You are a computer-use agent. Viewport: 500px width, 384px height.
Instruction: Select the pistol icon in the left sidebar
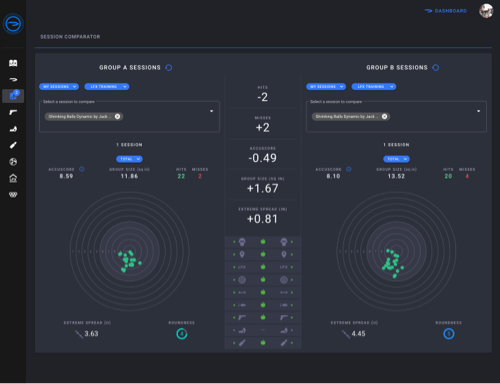pyautogui.click(x=13, y=112)
